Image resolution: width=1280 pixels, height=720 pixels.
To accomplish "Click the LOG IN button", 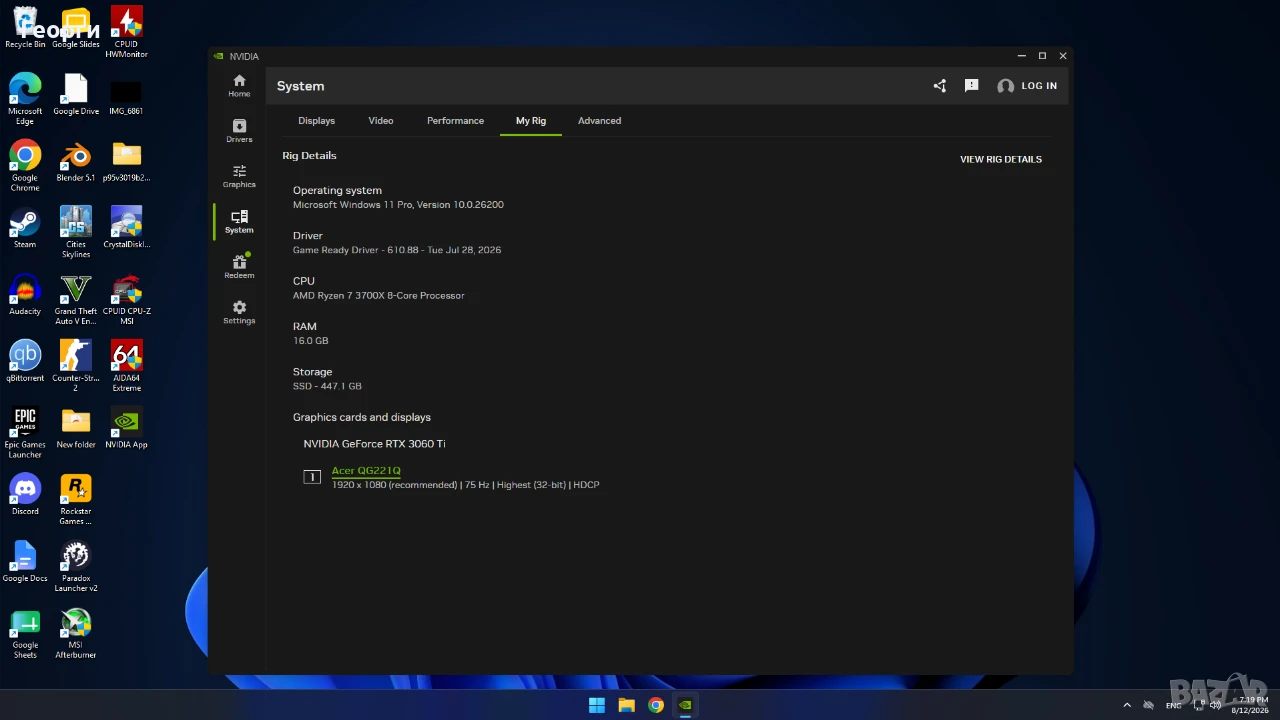I will coord(1027,86).
